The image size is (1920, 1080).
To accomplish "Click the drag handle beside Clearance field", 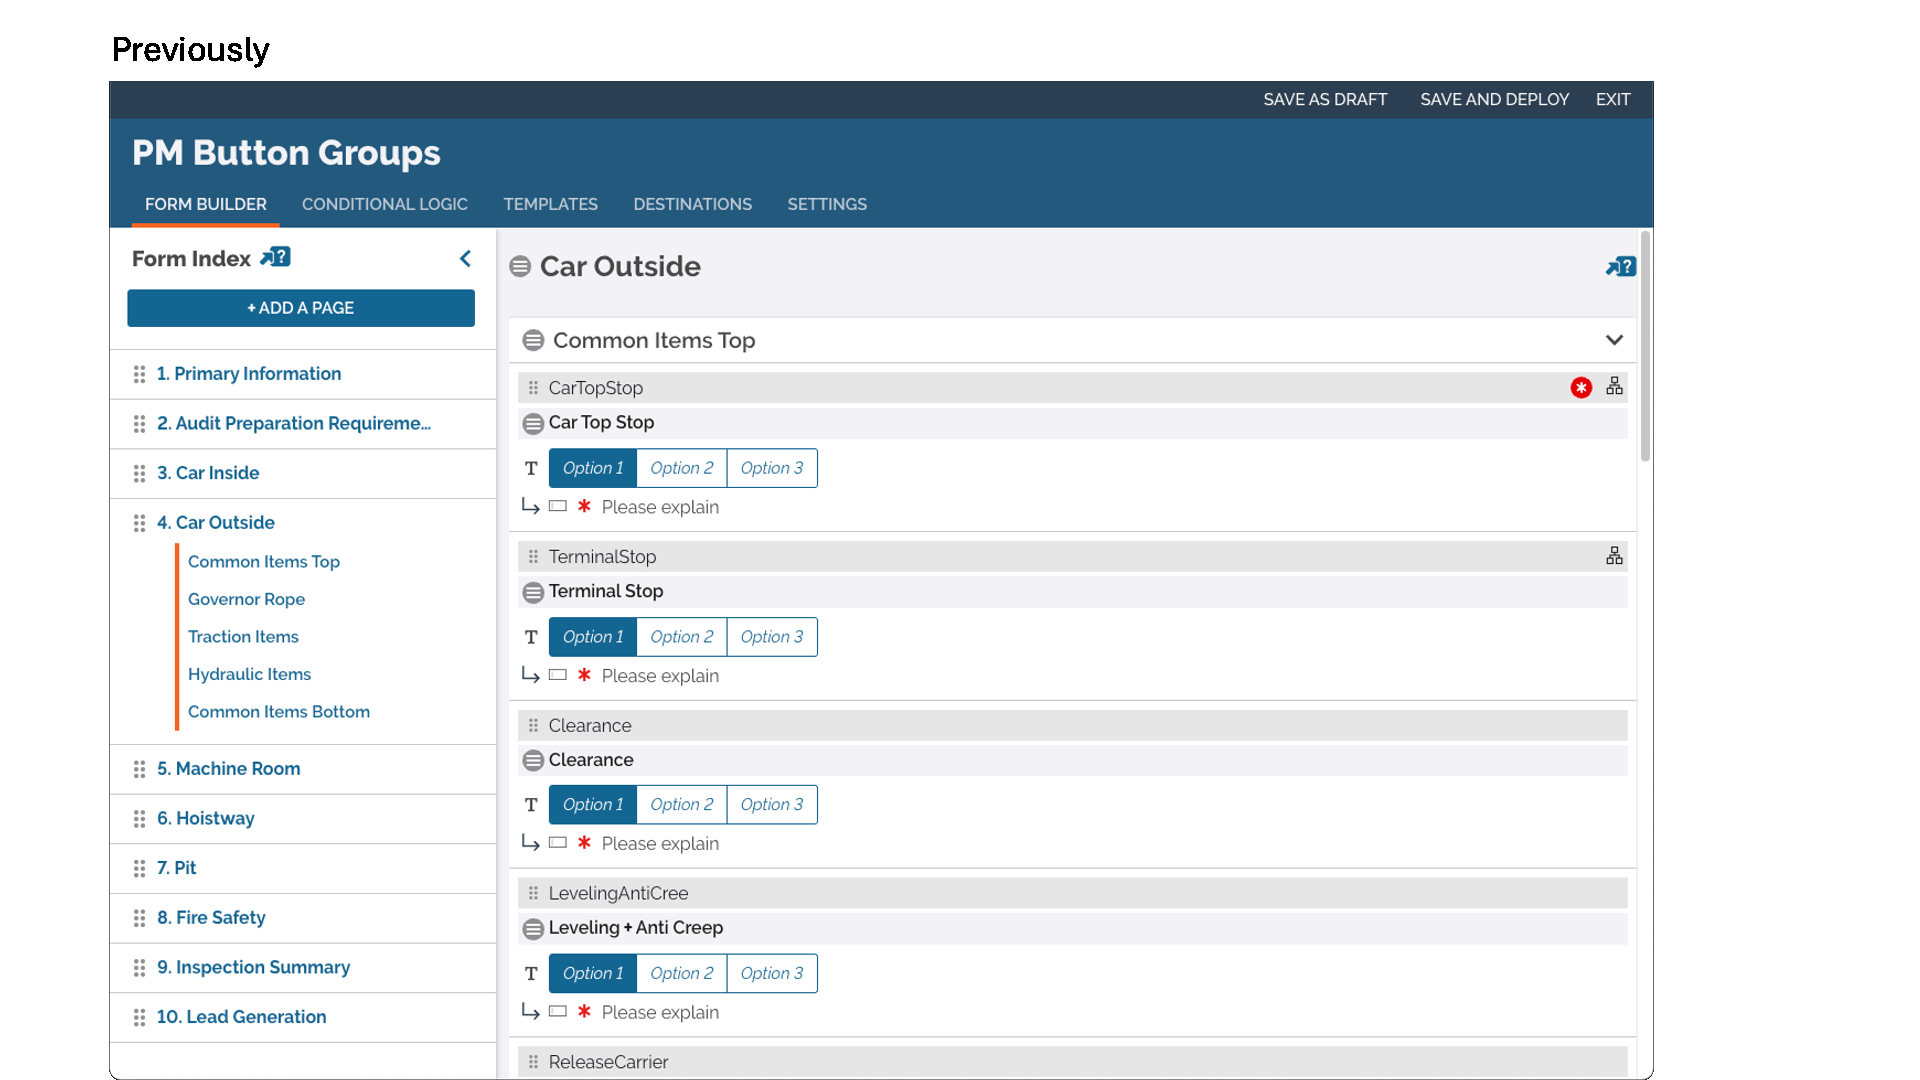I will (x=533, y=725).
